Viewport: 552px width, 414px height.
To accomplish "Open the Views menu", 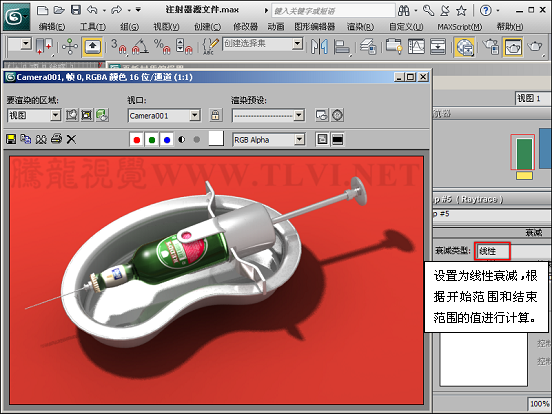I will pyautogui.click(x=166, y=26).
